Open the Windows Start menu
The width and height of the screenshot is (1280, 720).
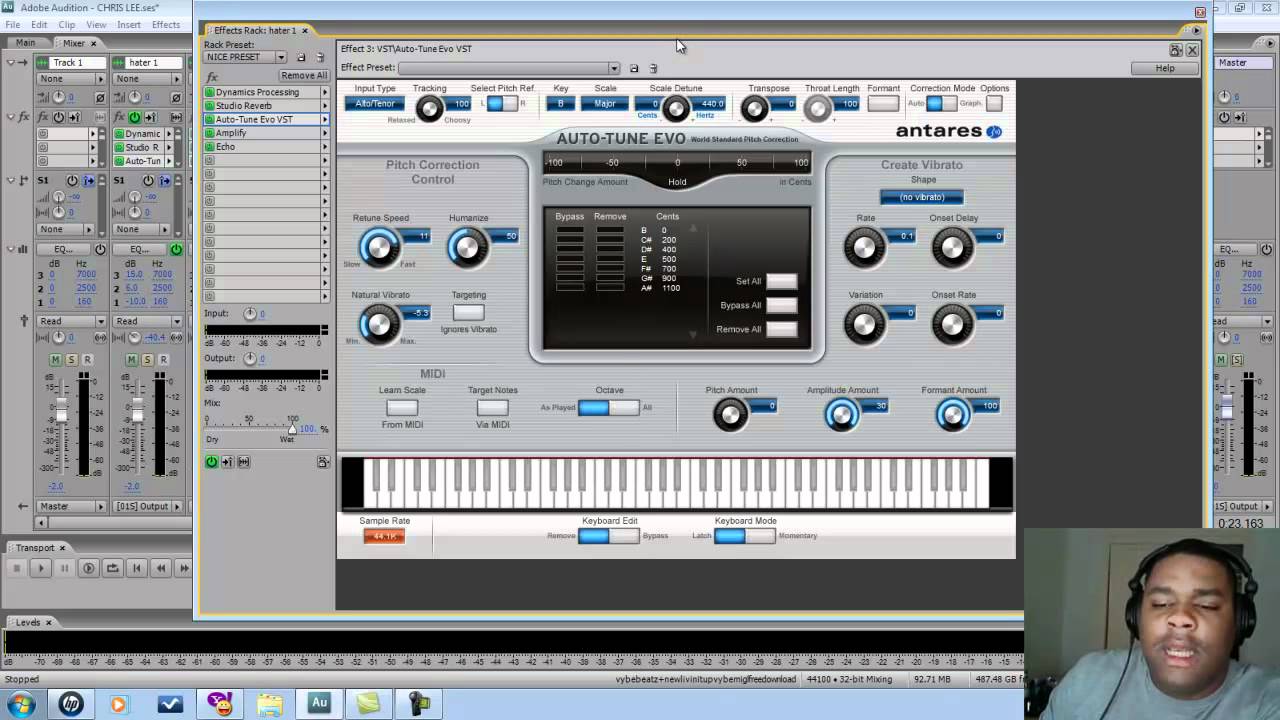21,703
